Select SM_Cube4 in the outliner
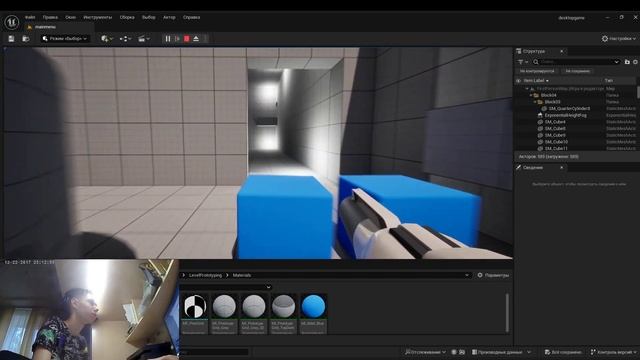640x360 pixels. 555,122
